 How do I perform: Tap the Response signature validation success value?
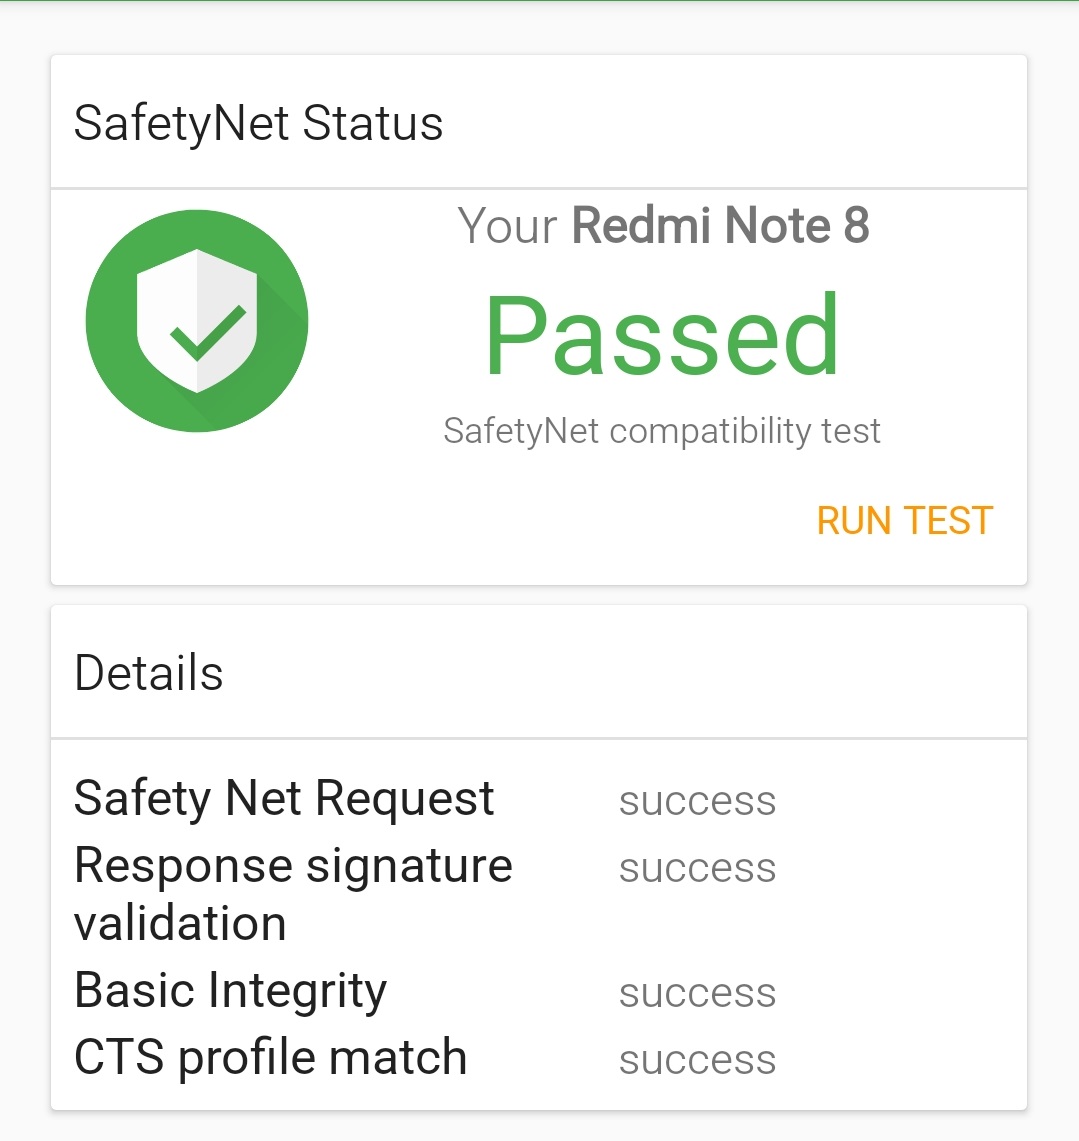tap(697, 868)
